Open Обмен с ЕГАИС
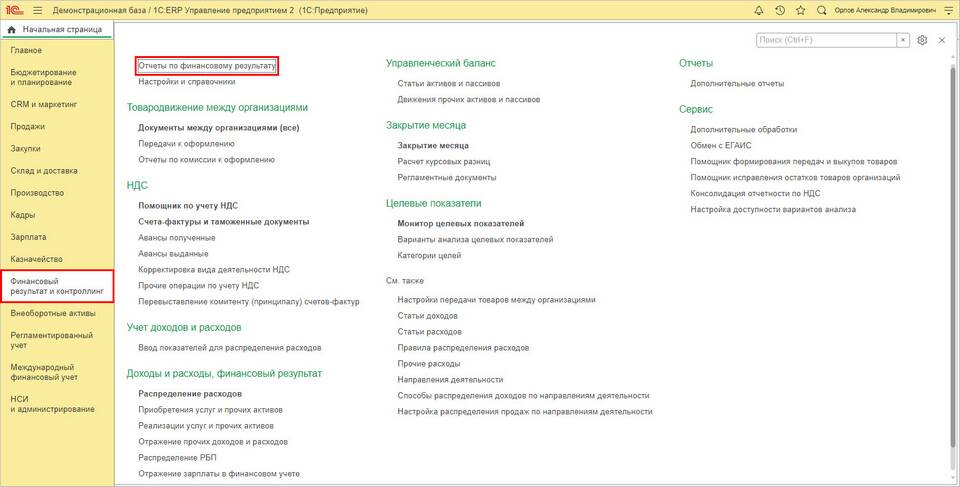Viewport: 960px width, 487px height. tap(721, 146)
